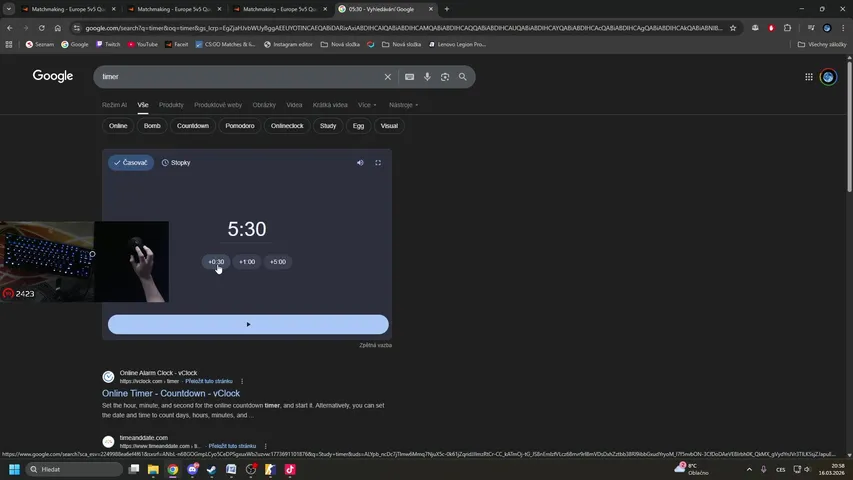Submit search with magnifier icon
Screen dimensions: 853x480
(462, 77)
